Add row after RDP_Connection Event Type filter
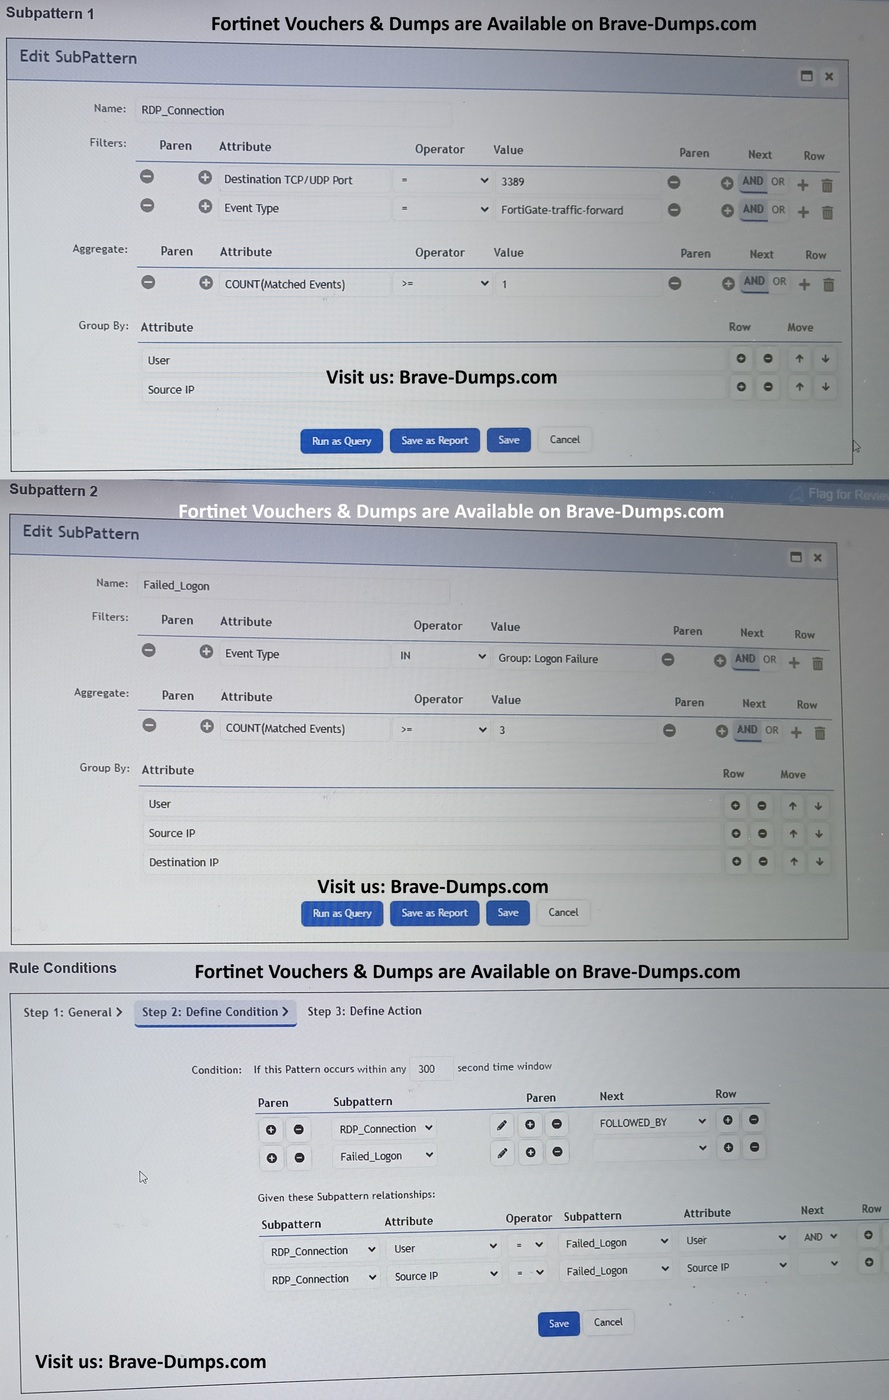This screenshot has width=889, height=1400. 803,212
